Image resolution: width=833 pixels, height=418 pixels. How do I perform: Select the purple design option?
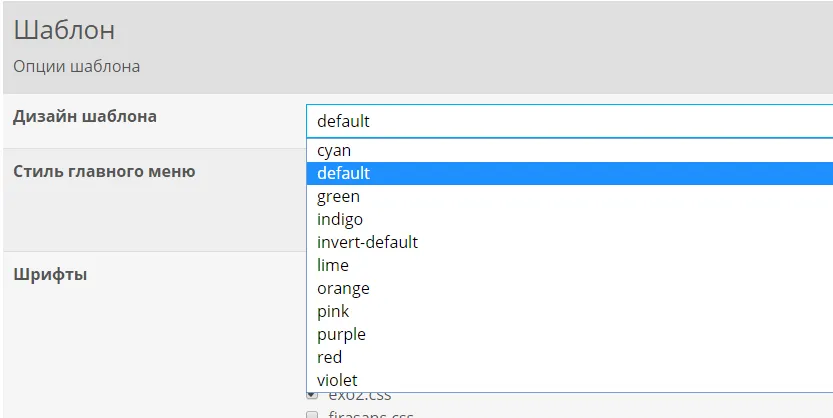point(341,334)
